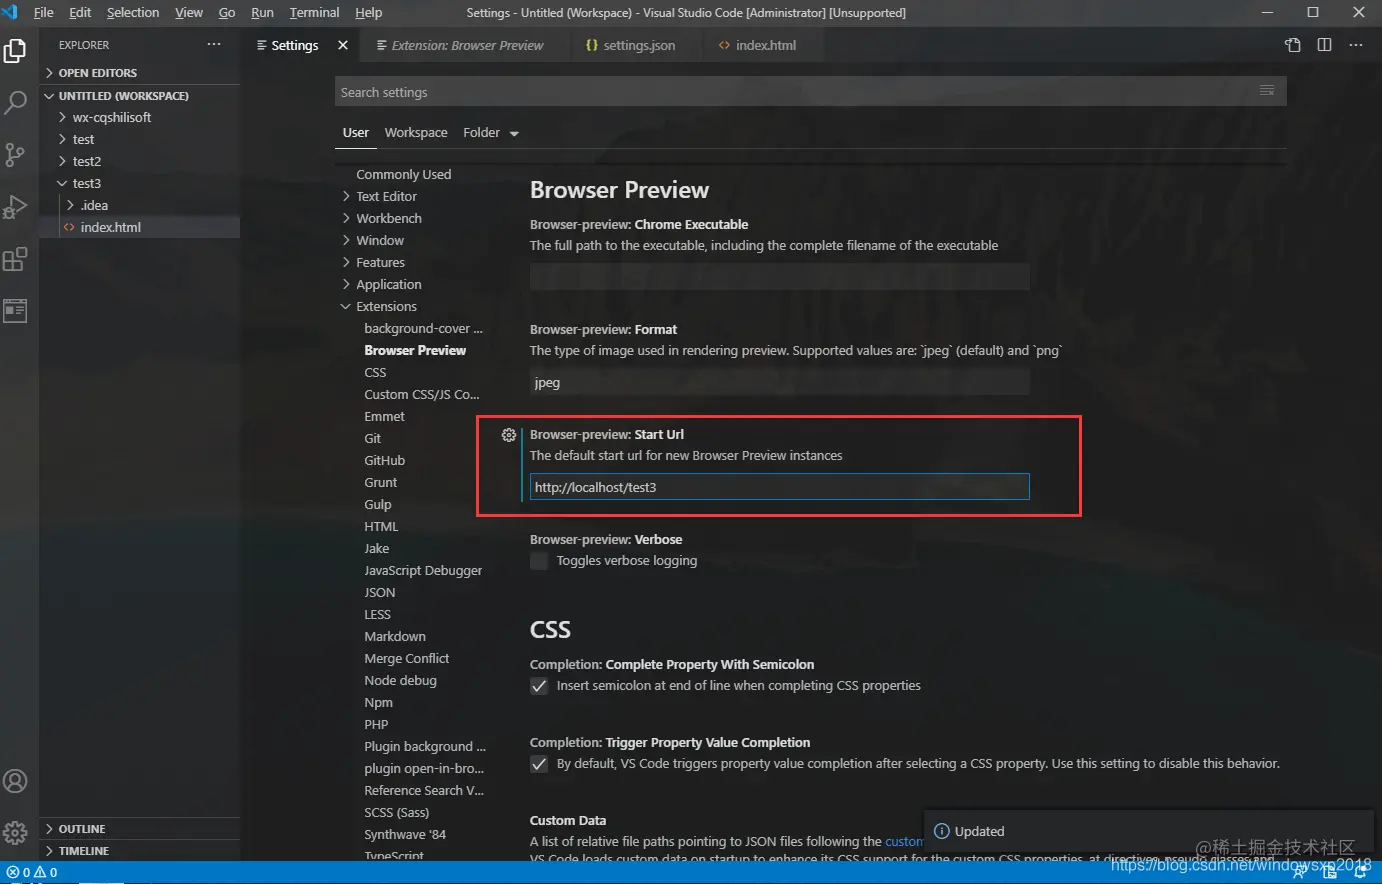
Task: Click the Format input containing jpeg
Action: pyautogui.click(x=779, y=382)
